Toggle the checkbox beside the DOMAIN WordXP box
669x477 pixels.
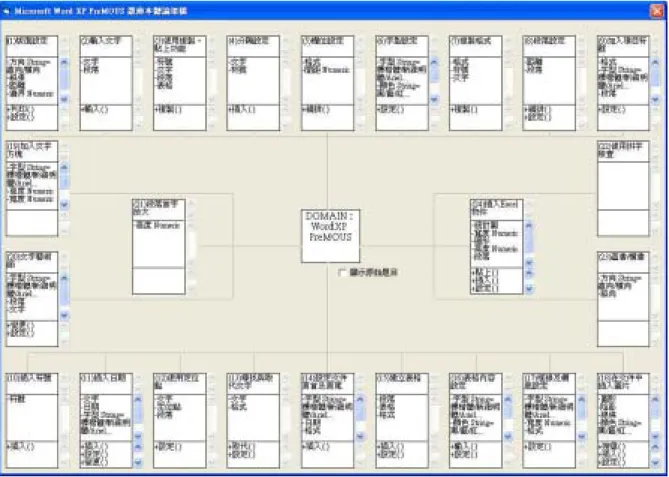coord(342,272)
